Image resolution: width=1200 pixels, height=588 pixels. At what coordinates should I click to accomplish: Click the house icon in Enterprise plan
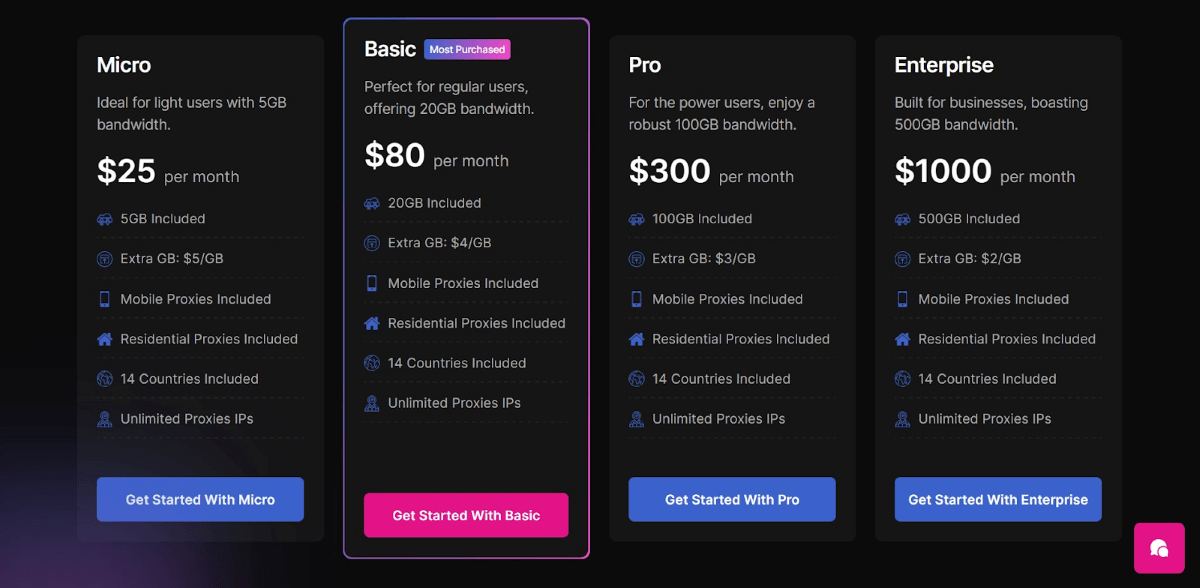coord(903,339)
